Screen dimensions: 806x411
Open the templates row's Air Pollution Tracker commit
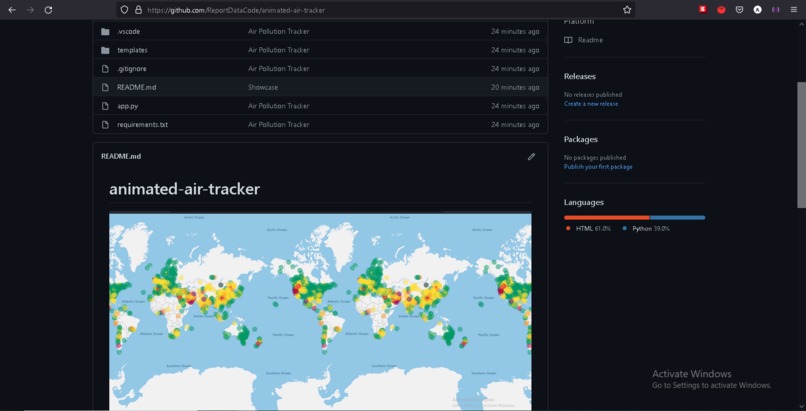(x=279, y=50)
